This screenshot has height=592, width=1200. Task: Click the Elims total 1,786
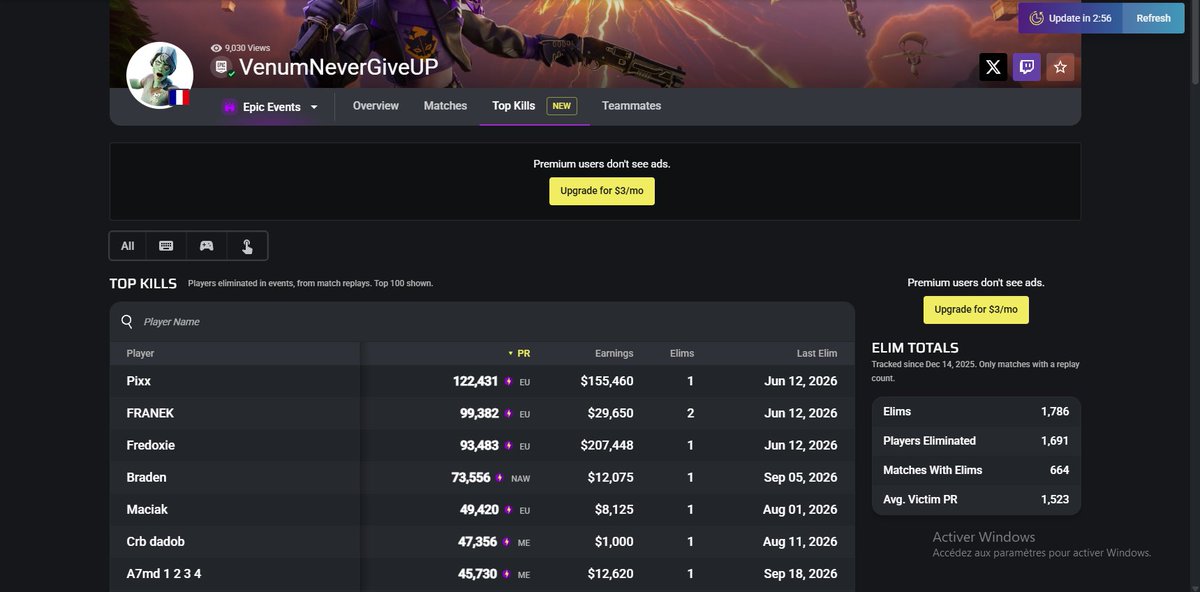[x=1055, y=411]
